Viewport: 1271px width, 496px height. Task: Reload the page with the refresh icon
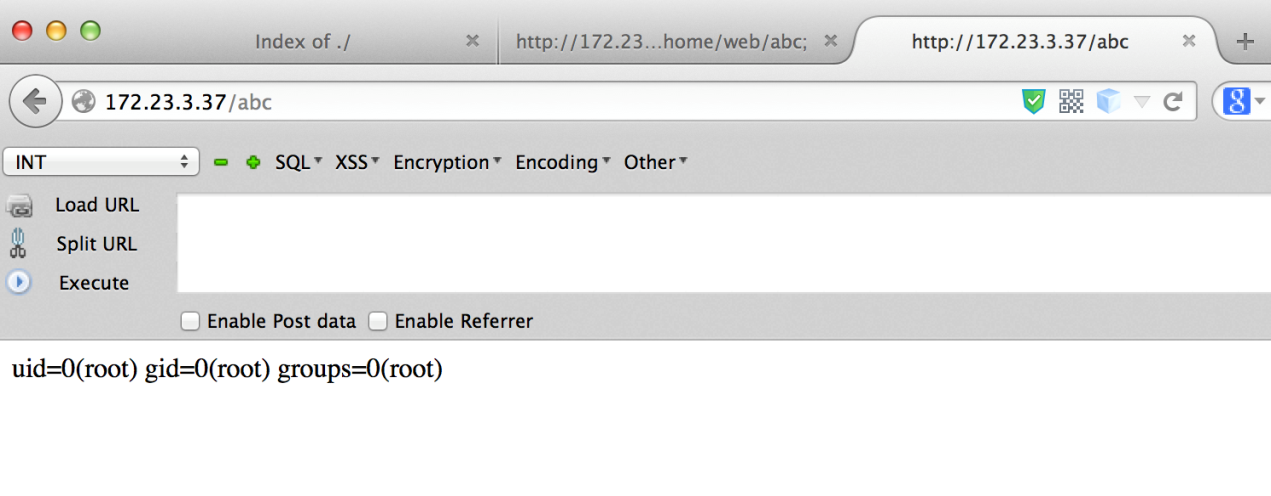point(1173,101)
